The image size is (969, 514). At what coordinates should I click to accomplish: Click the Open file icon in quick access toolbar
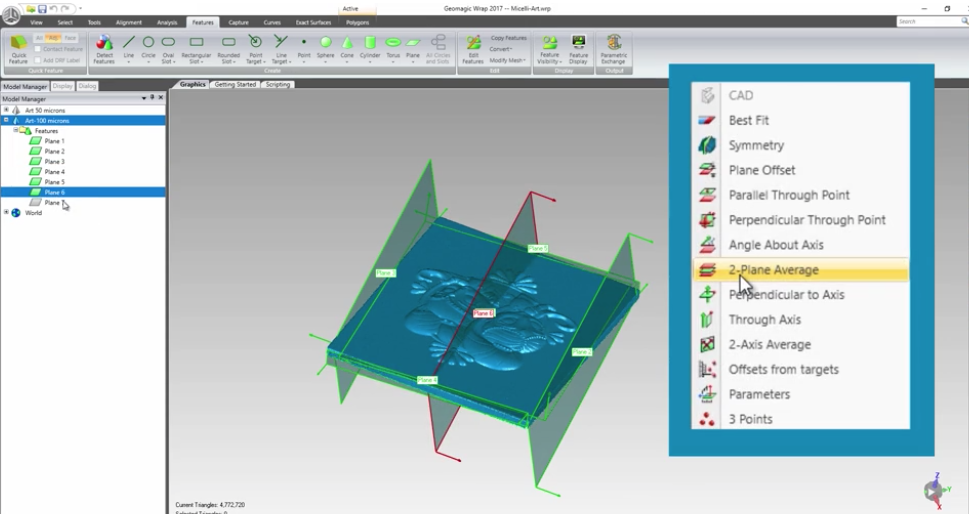click(x=31, y=9)
